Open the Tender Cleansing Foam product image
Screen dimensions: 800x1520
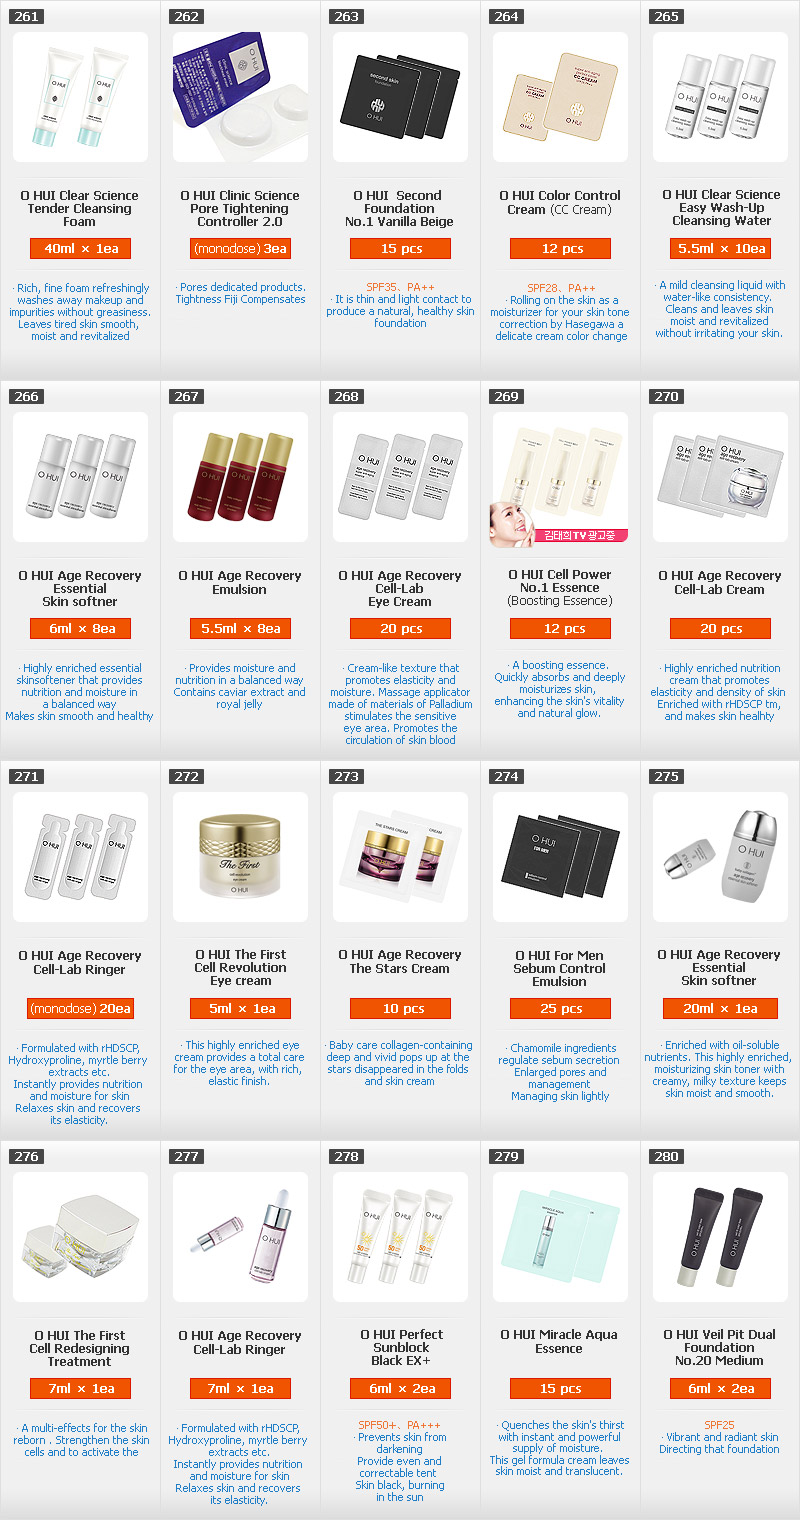(80, 97)
